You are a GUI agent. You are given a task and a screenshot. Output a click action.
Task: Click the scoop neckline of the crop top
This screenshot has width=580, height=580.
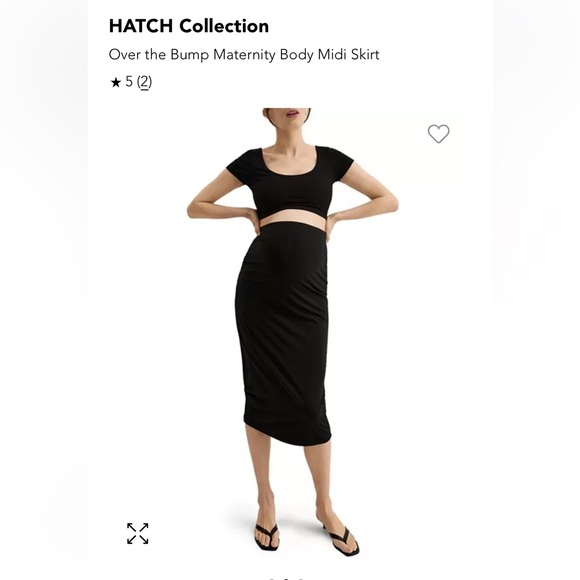click(x=290, y=163)
